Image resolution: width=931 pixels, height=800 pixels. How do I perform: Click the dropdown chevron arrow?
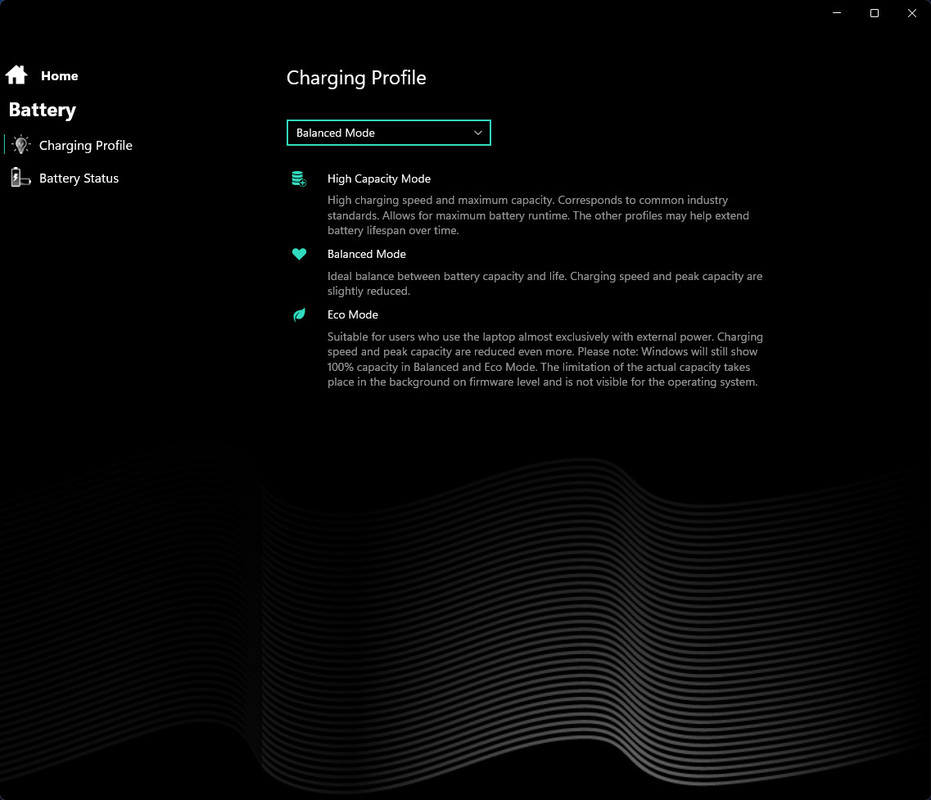coord(478,133)
